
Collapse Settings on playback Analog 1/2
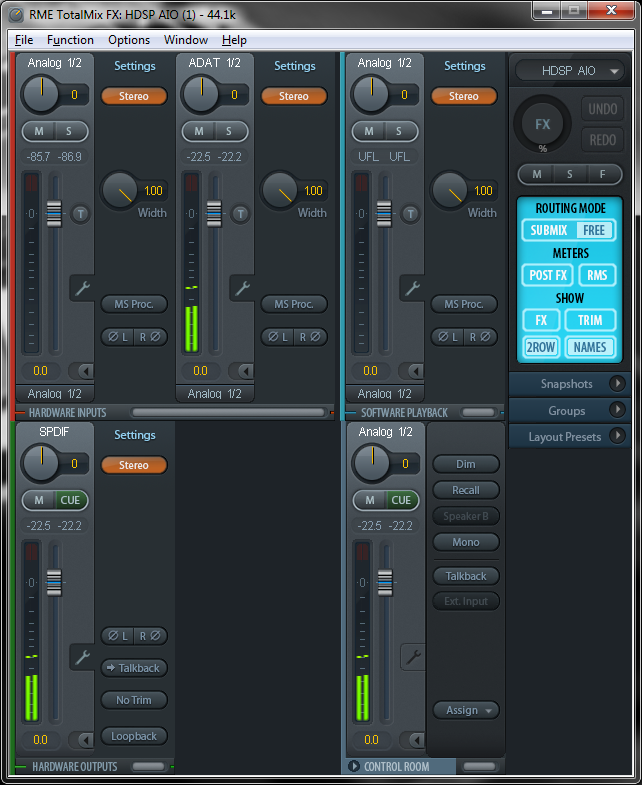(465, 66)
